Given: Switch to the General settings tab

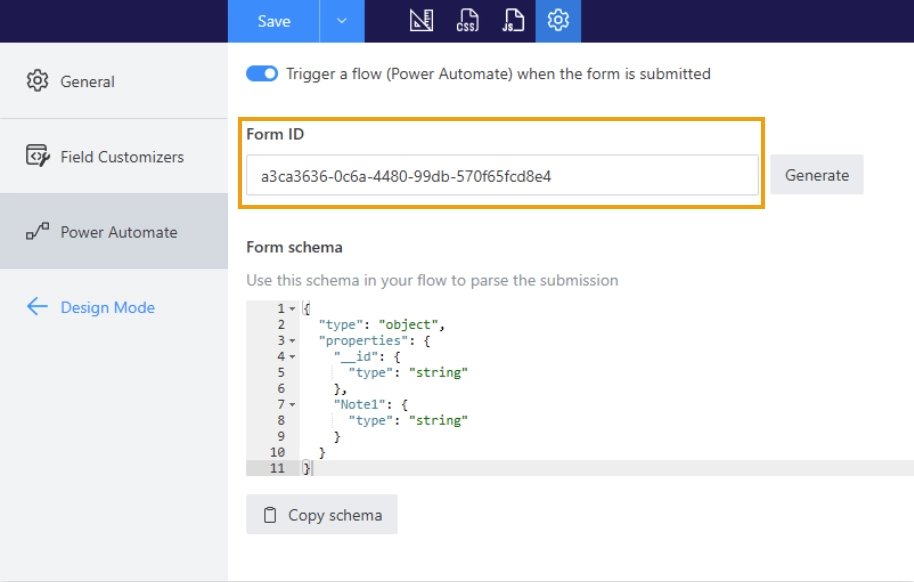Looking at the screenshot, I should point(87,82).
